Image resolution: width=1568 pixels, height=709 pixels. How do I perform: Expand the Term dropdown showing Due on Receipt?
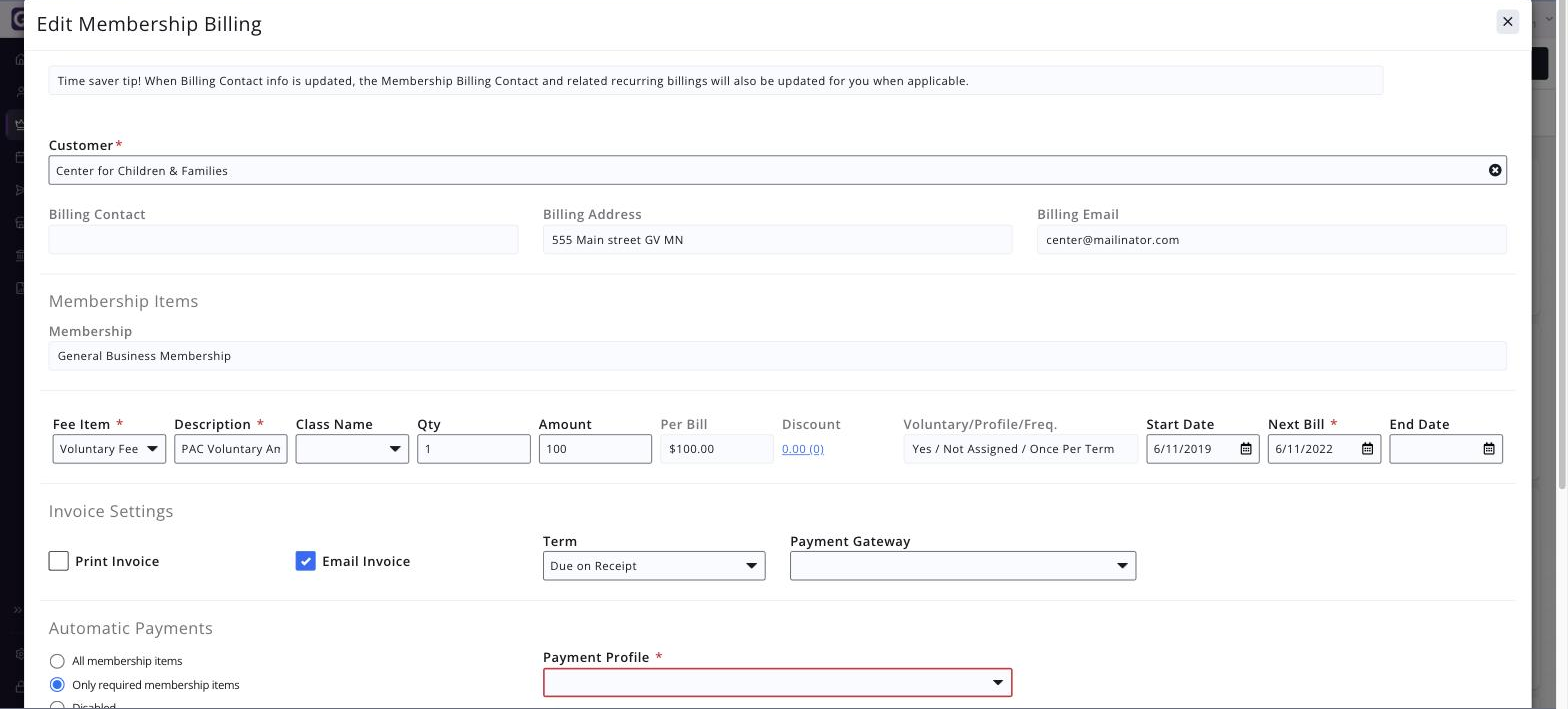pyautogui.click(x=654, y=566)
